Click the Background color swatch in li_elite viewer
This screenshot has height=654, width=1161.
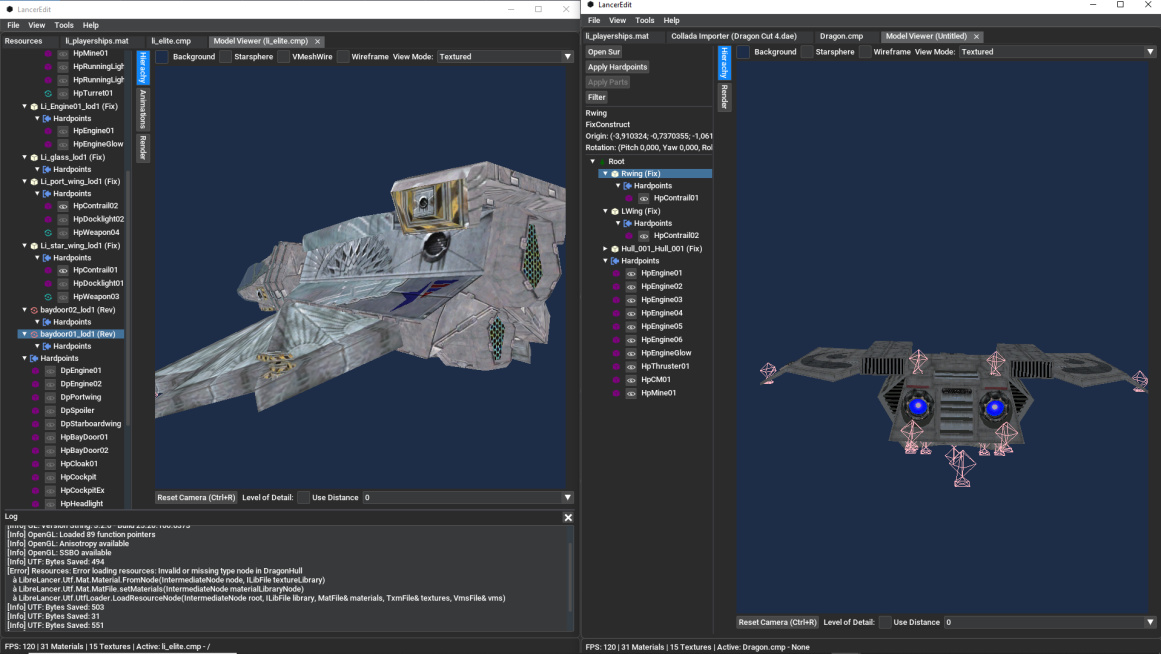click(162, 57)
